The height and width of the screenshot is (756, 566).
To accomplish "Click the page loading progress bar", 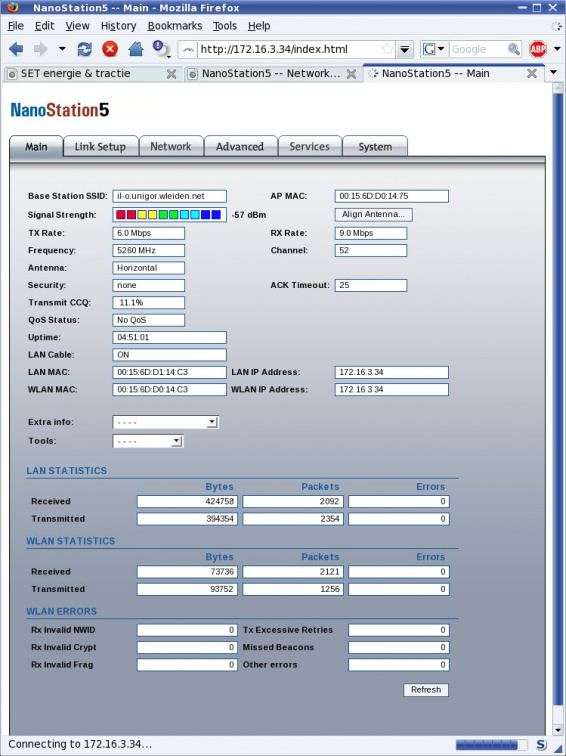I will (x=490, y=744).
